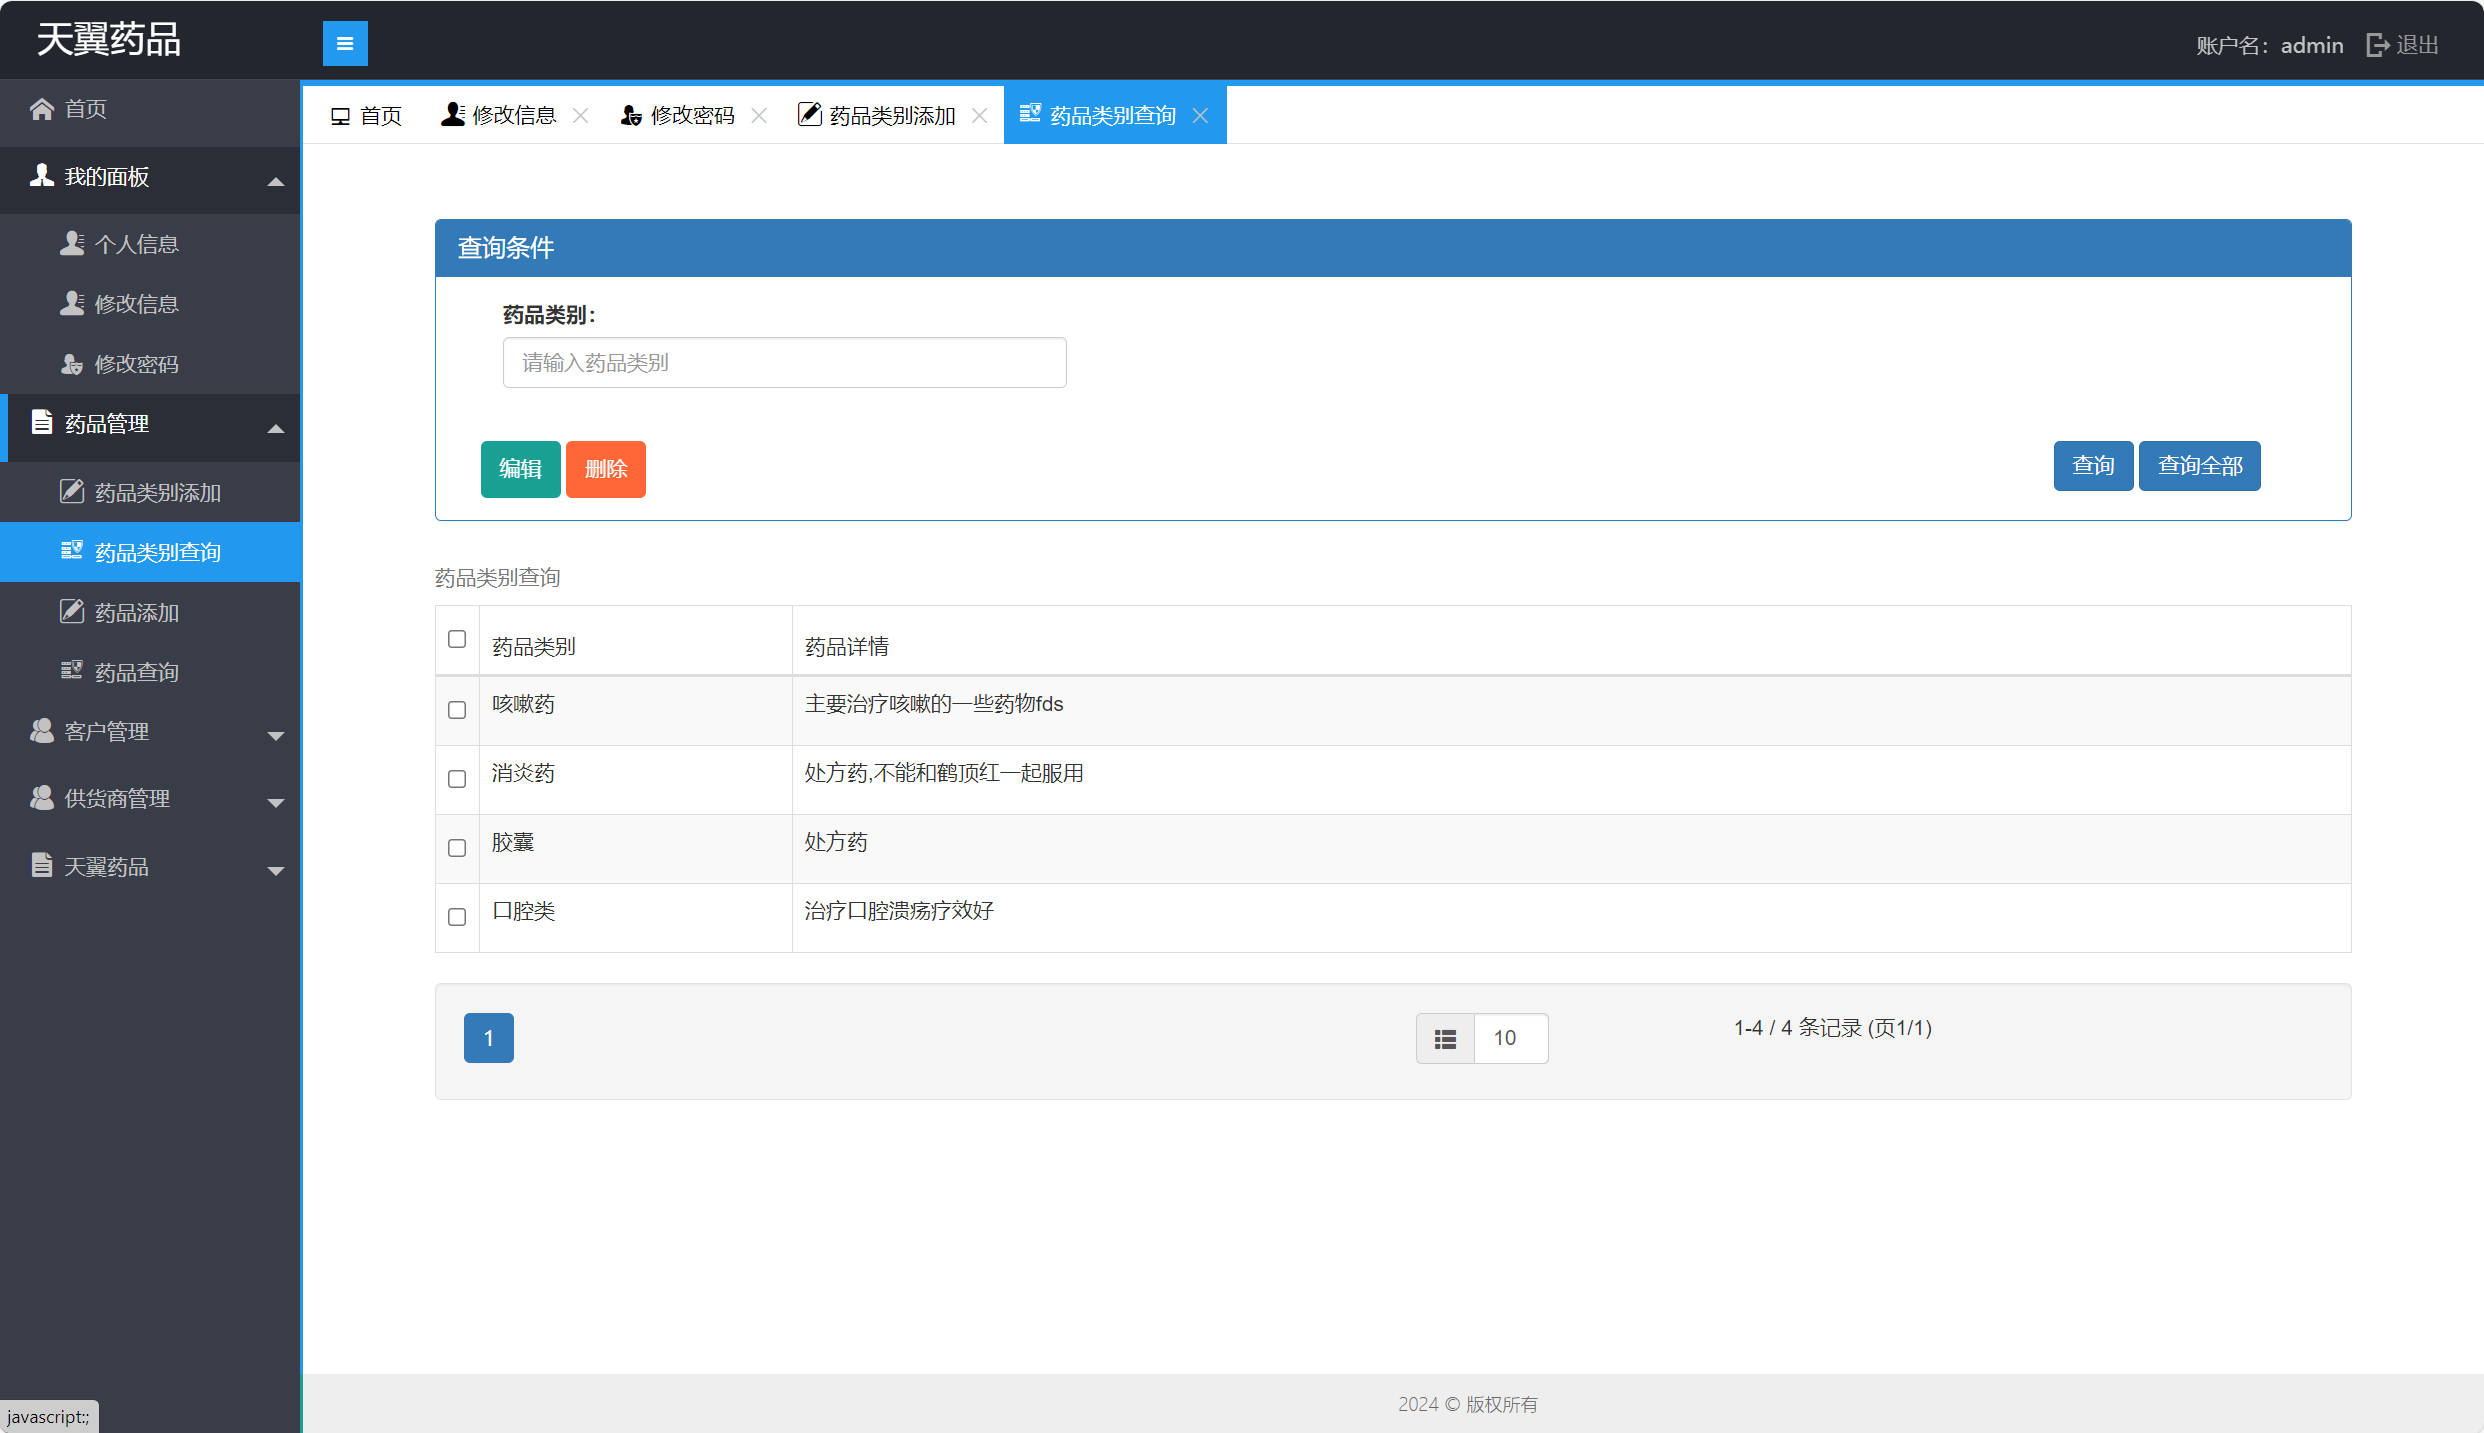Click the logout icon next to 退出

2377,45
